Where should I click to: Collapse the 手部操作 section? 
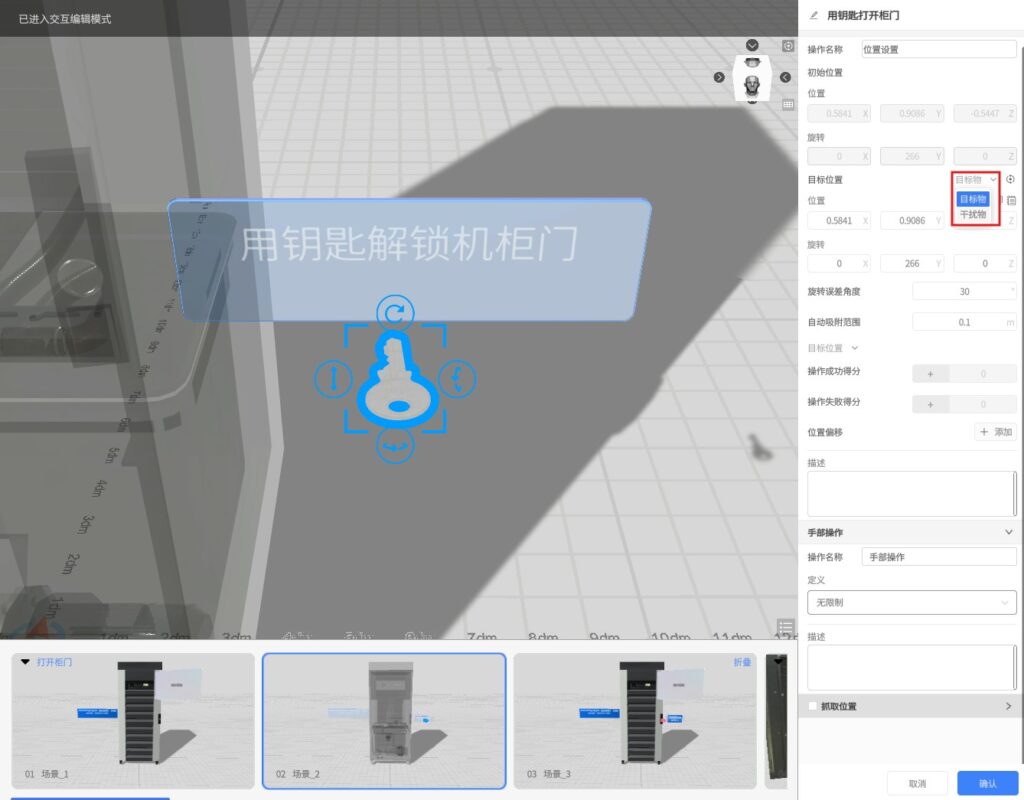tap(1008, 533)
